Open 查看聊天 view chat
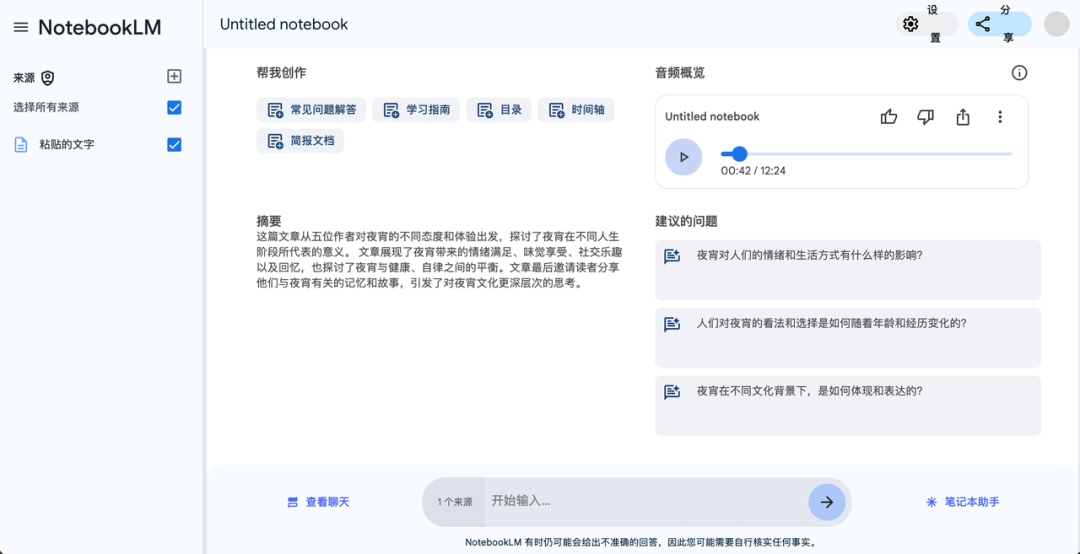This screenshot has width=1080, height=554. (318, 502)
